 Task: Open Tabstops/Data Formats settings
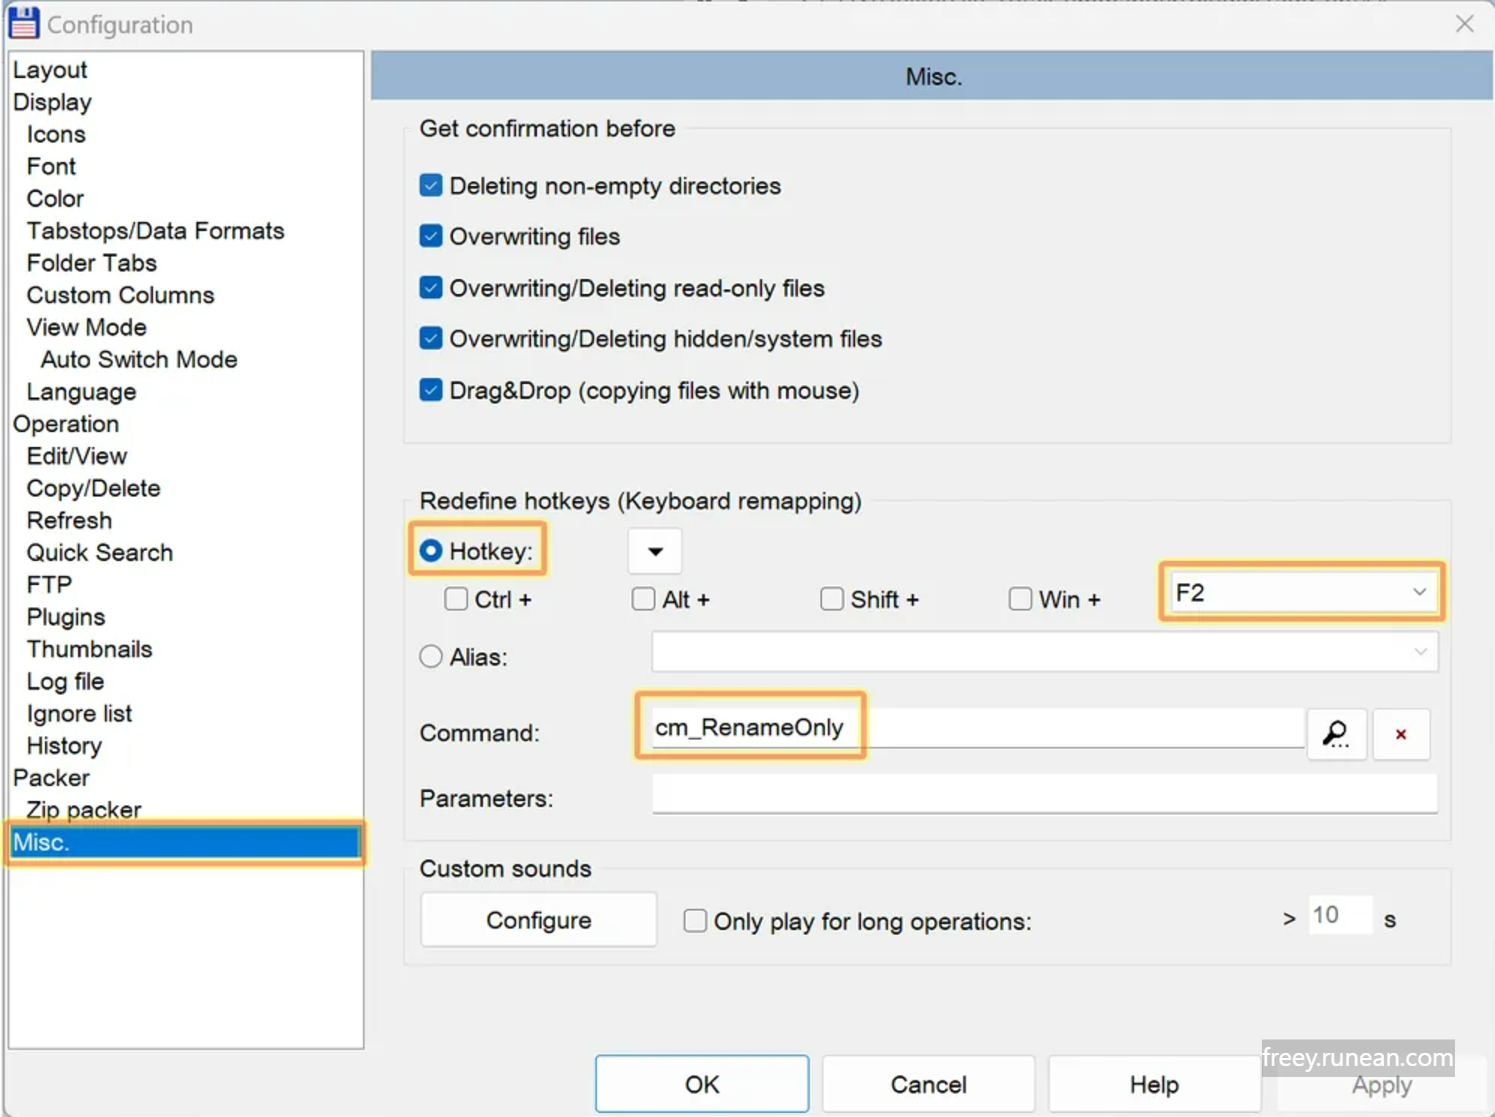[x=155, y=231]
